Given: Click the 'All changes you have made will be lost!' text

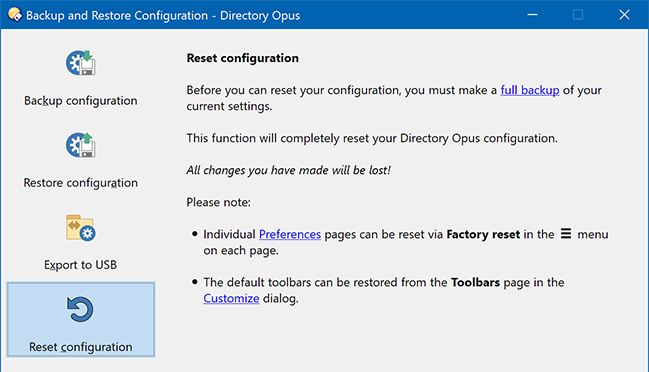Looking at the screenshot, I should click(x=288, y=170).
